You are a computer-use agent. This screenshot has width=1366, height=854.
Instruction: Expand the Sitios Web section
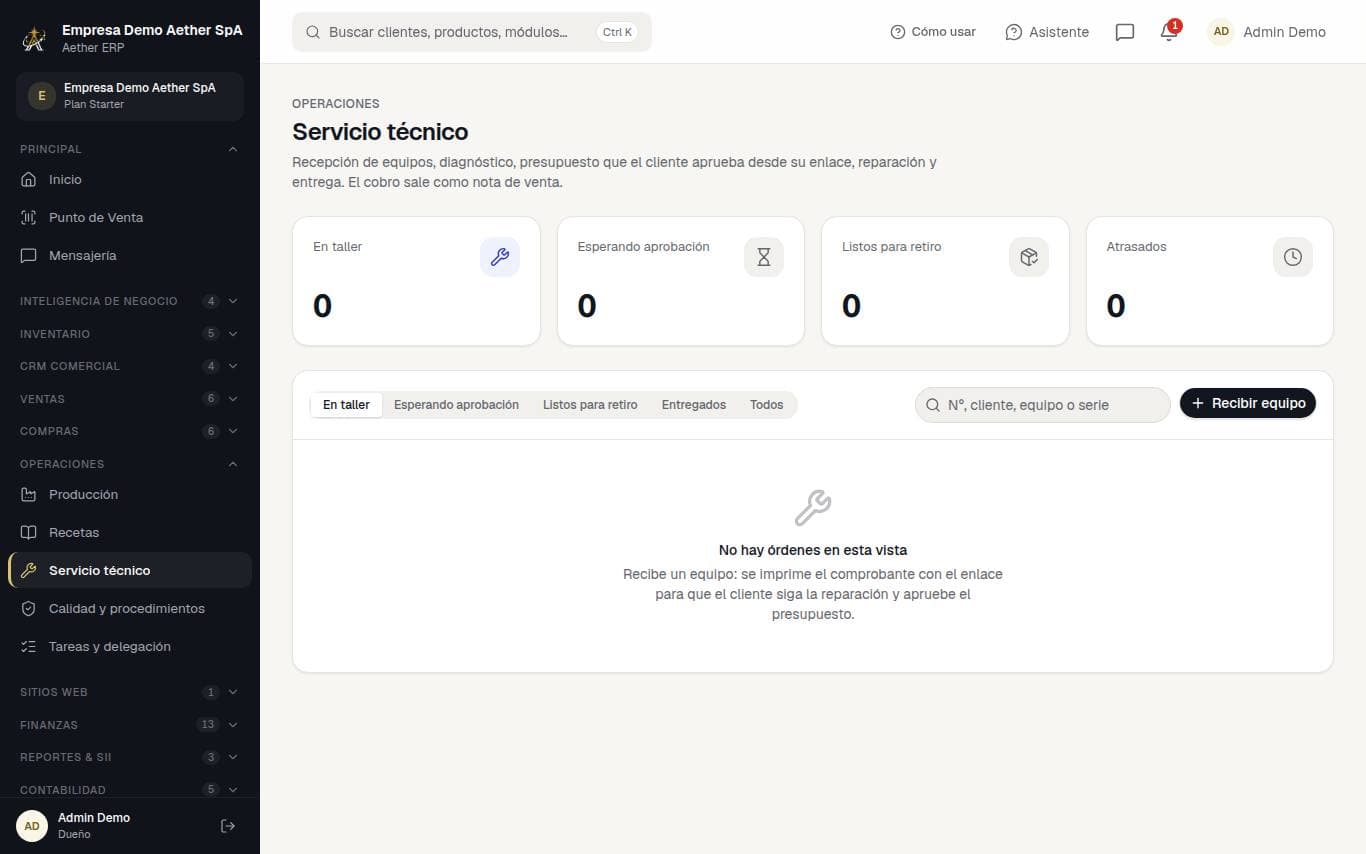click(x=130, y=692)
